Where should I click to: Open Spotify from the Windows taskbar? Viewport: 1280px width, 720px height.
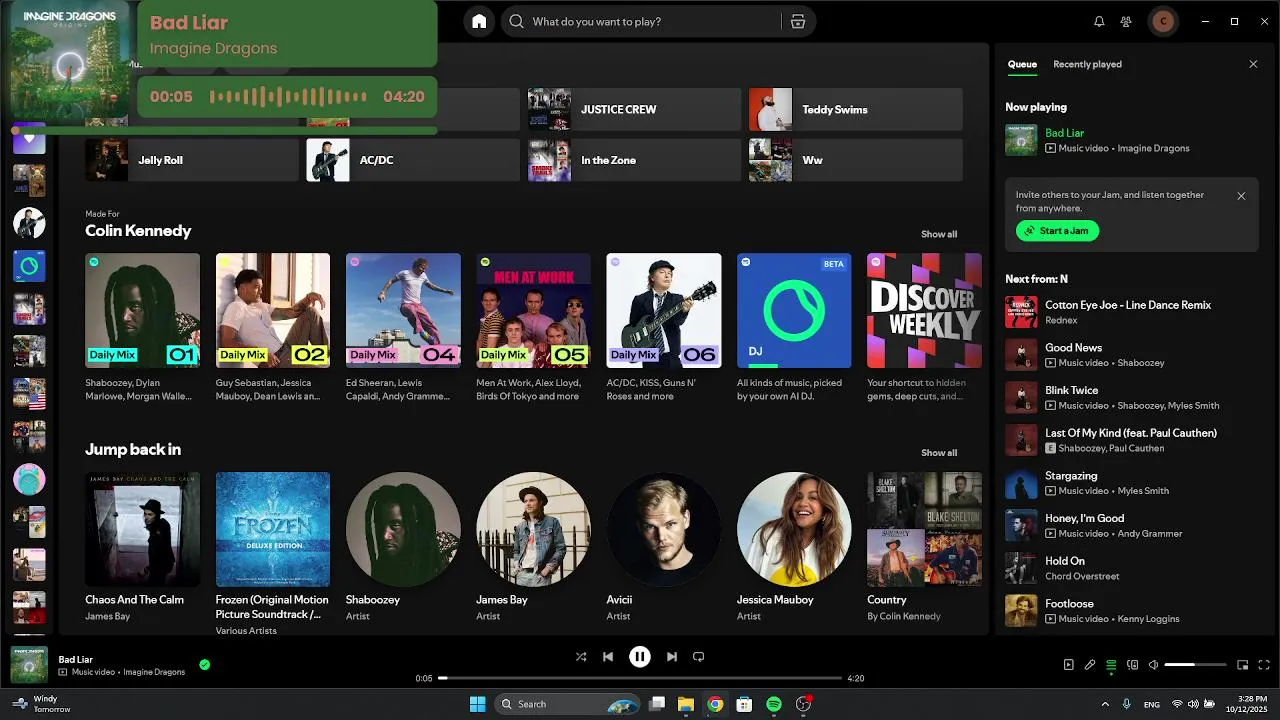[x=774, y=704]
